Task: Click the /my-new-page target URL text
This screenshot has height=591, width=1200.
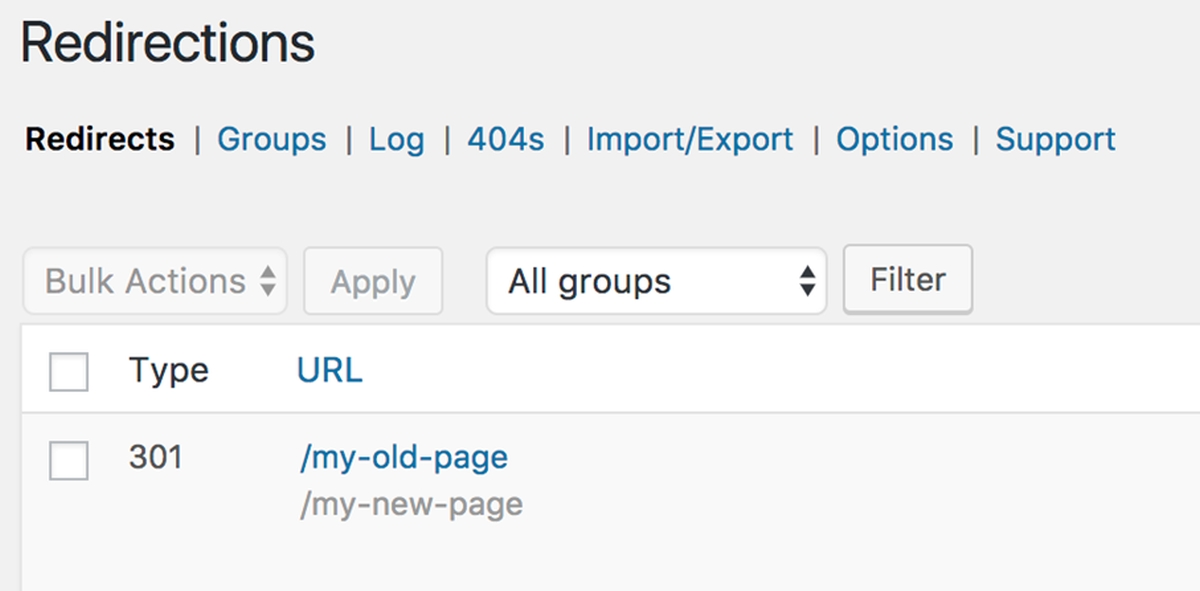Action: 411,504
